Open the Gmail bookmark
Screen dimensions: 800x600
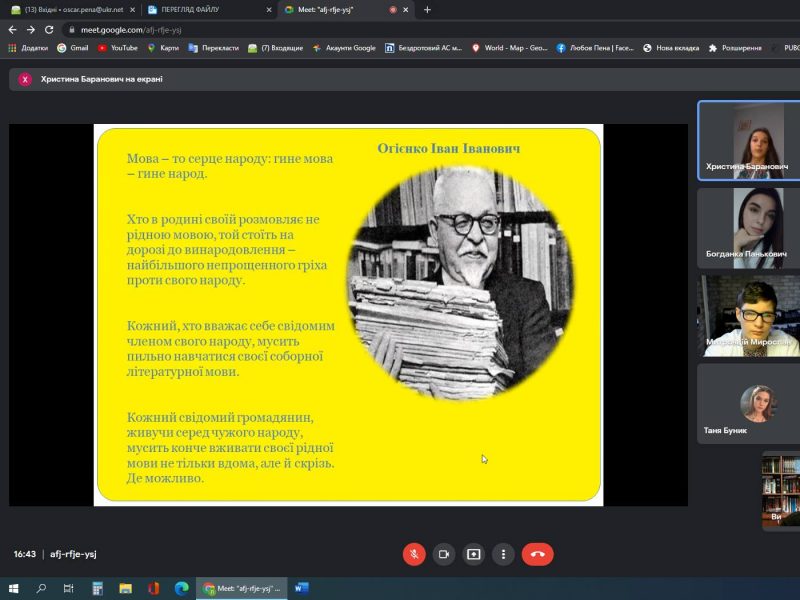(72, 47)
